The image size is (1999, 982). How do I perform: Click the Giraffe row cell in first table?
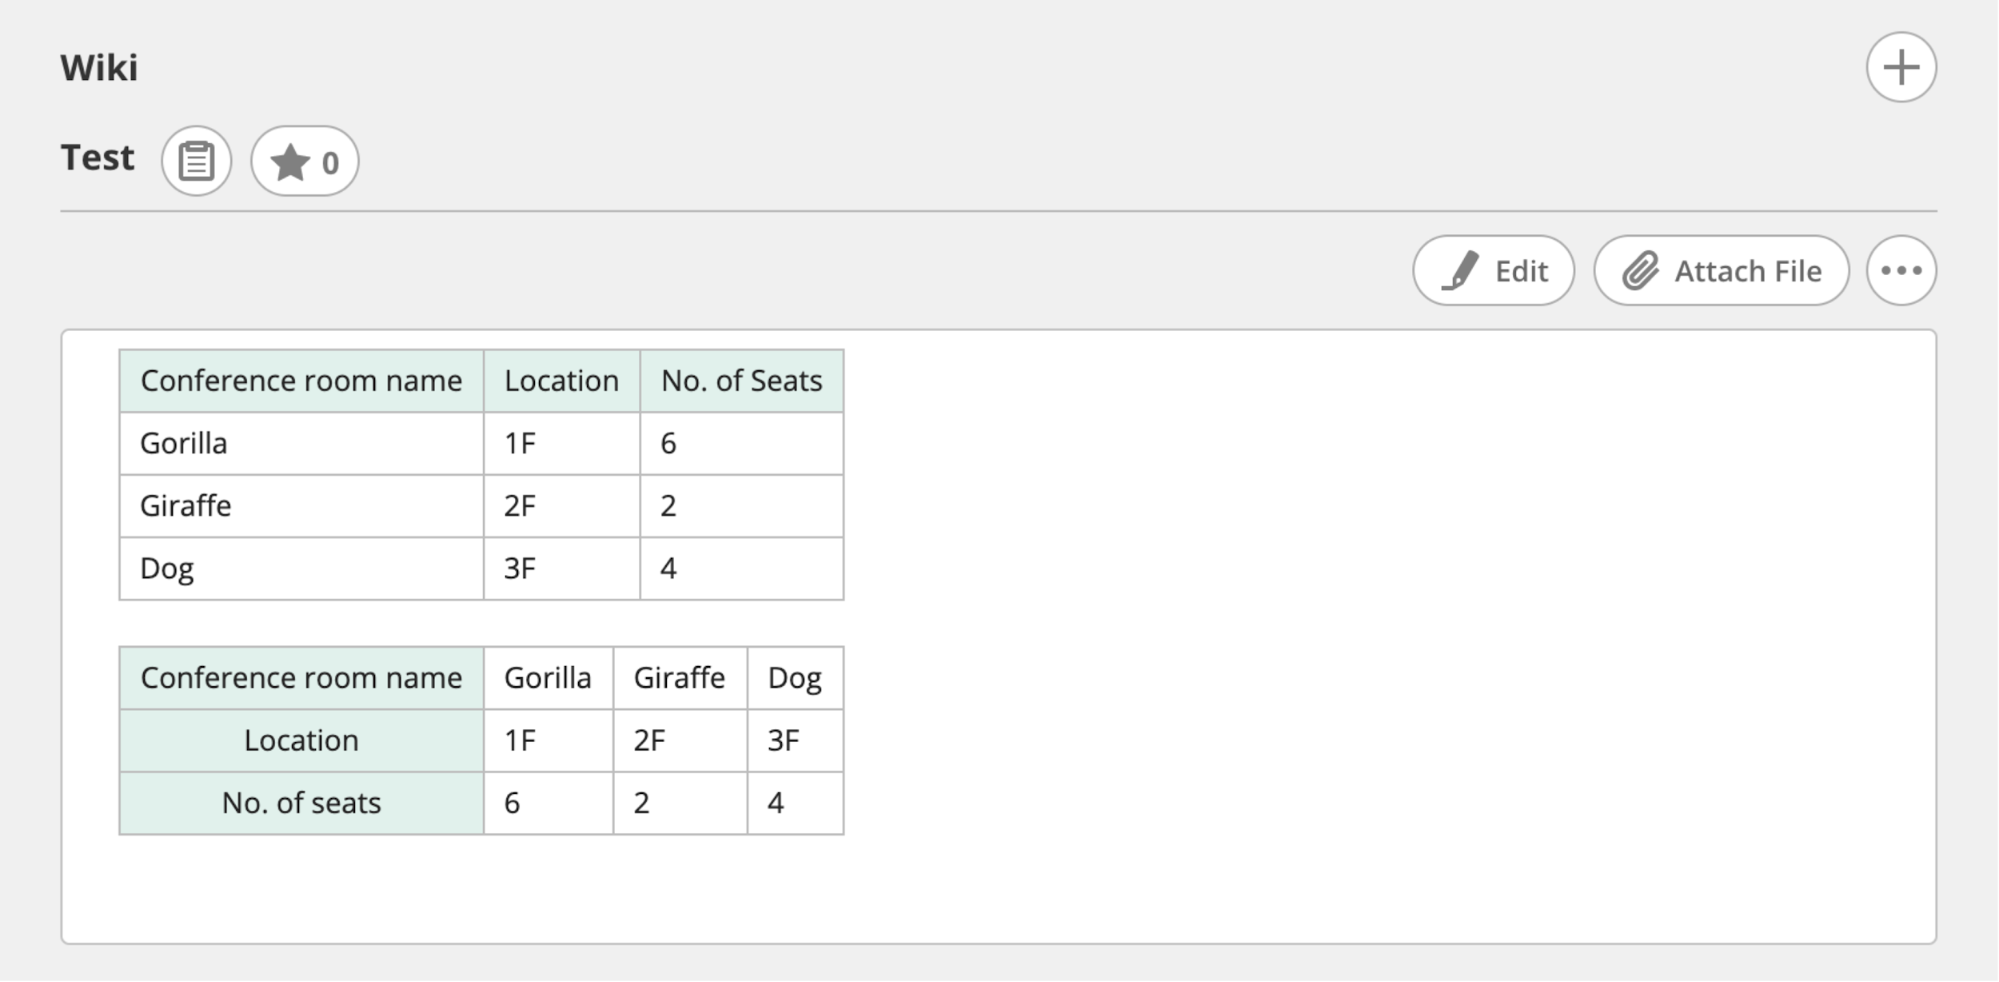186,506
